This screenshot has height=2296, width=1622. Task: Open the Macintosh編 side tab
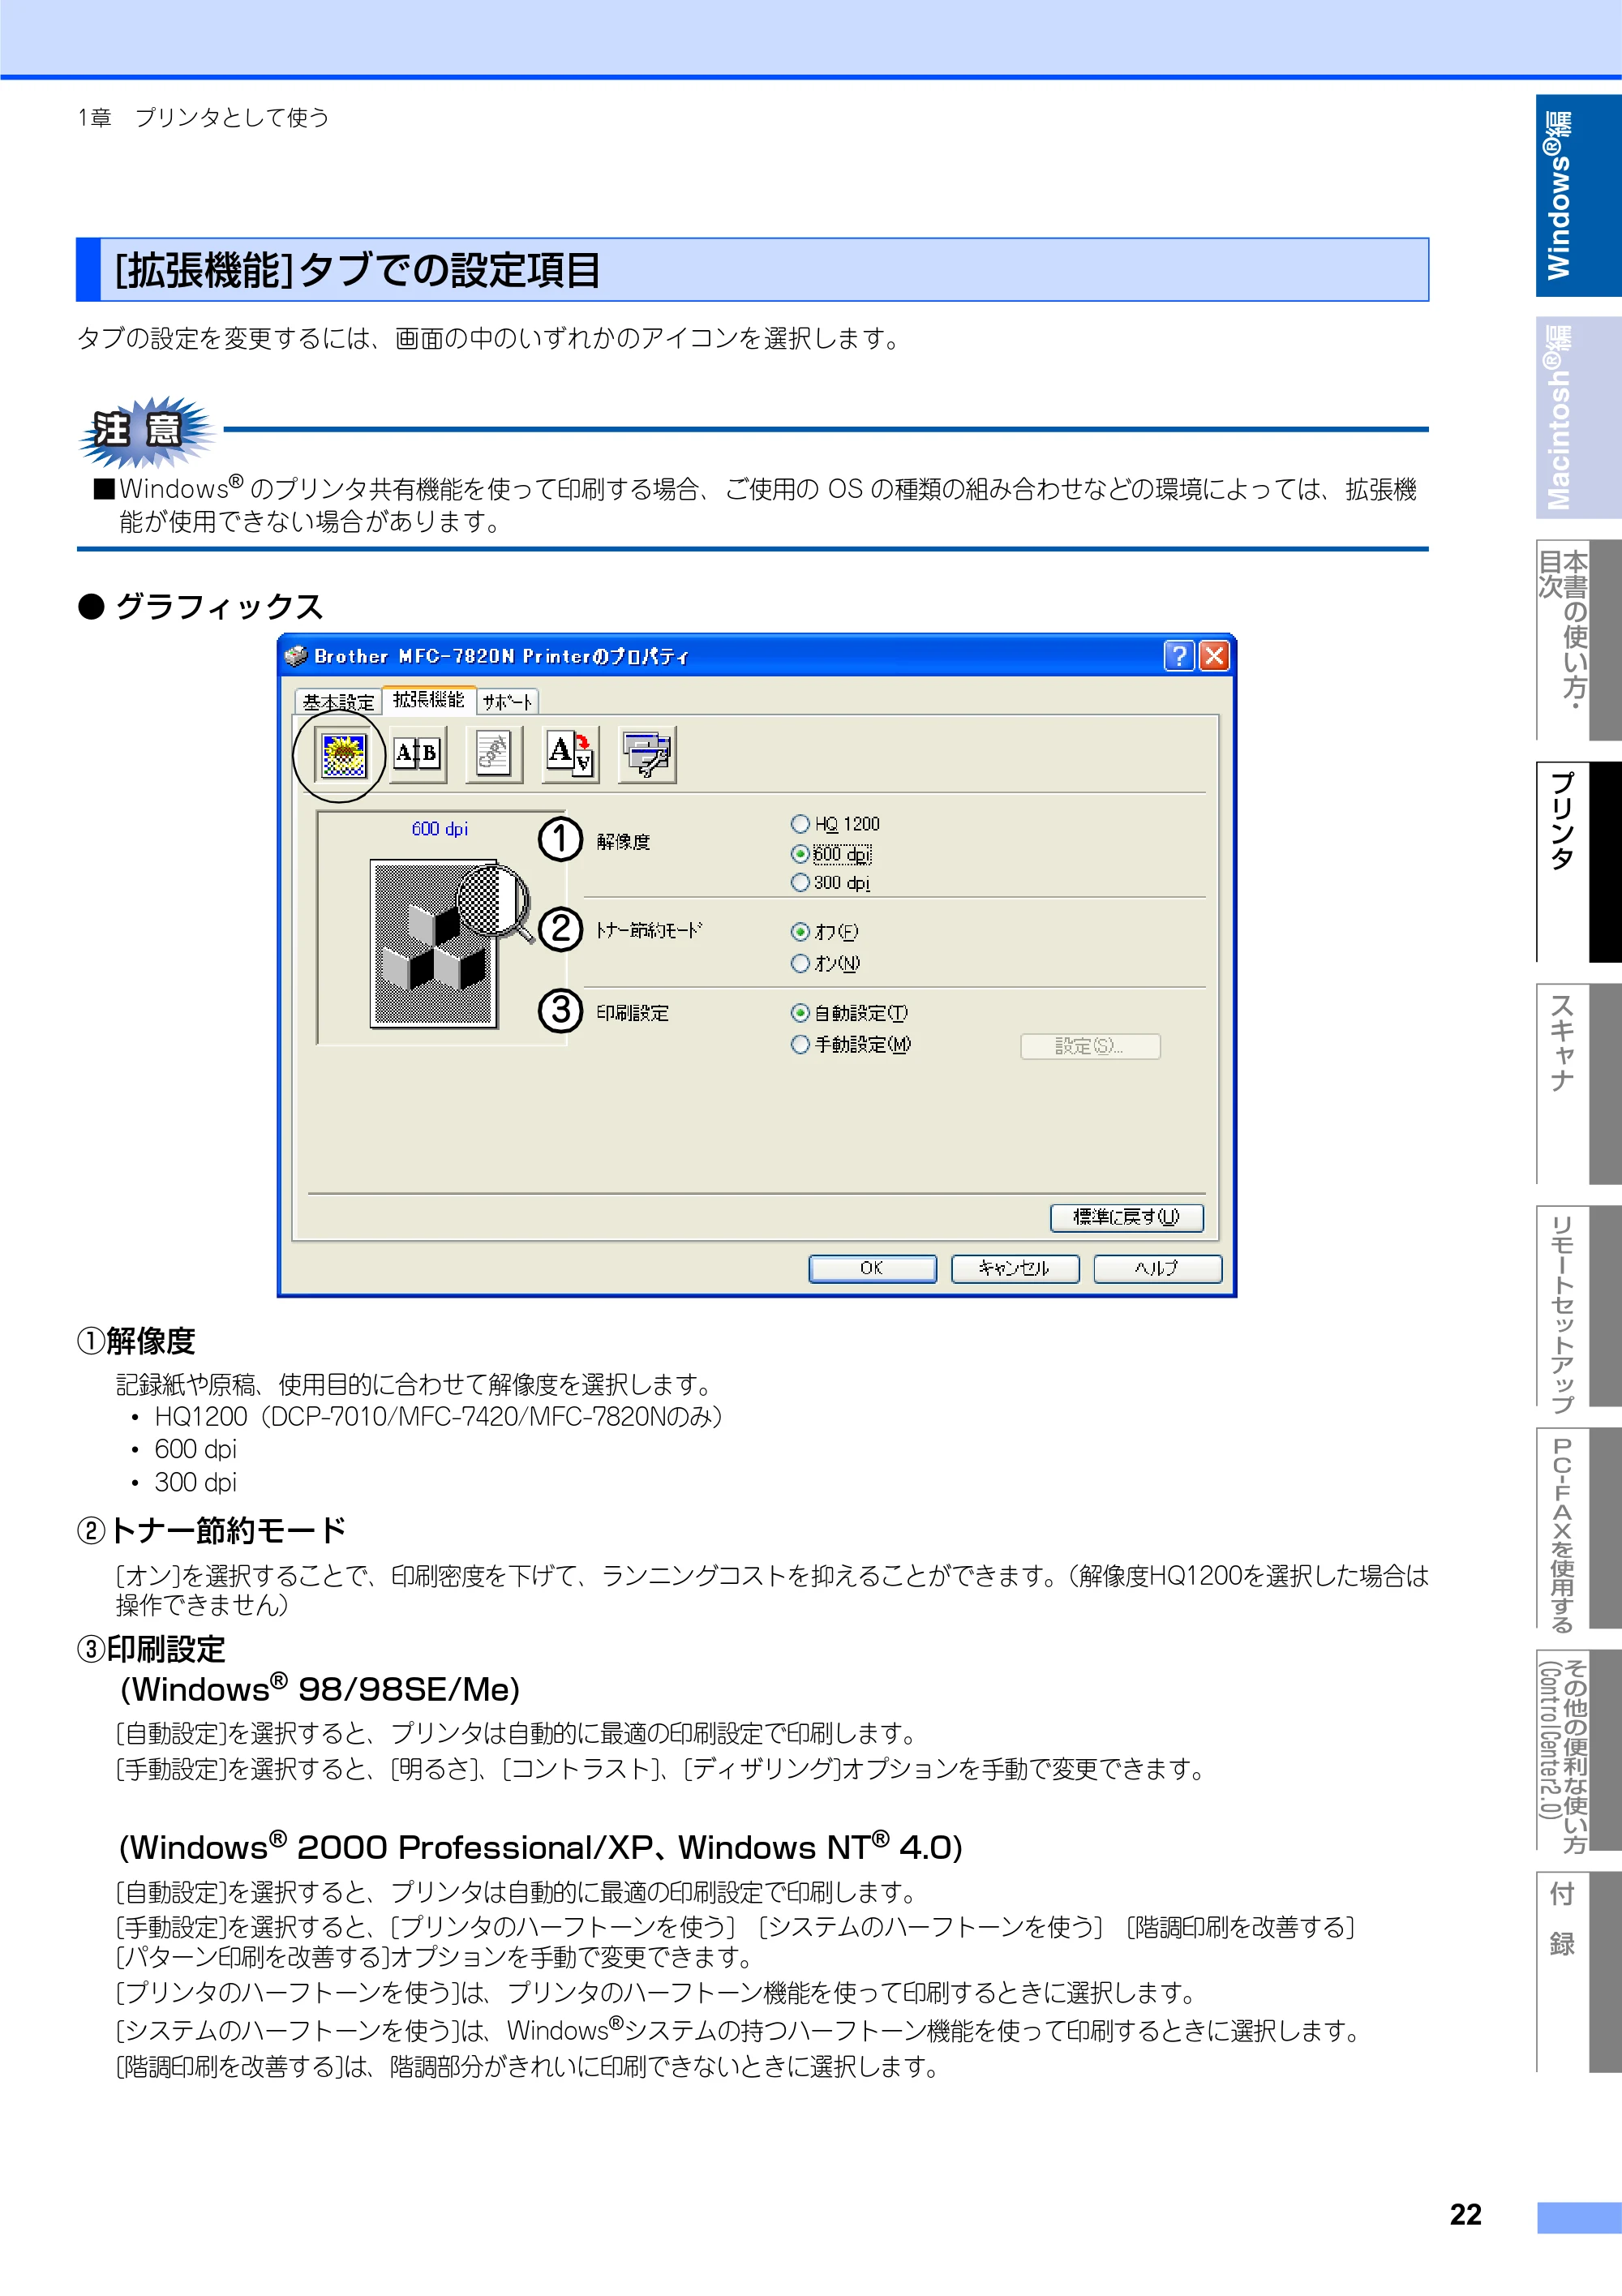[x=1578, y=418]
